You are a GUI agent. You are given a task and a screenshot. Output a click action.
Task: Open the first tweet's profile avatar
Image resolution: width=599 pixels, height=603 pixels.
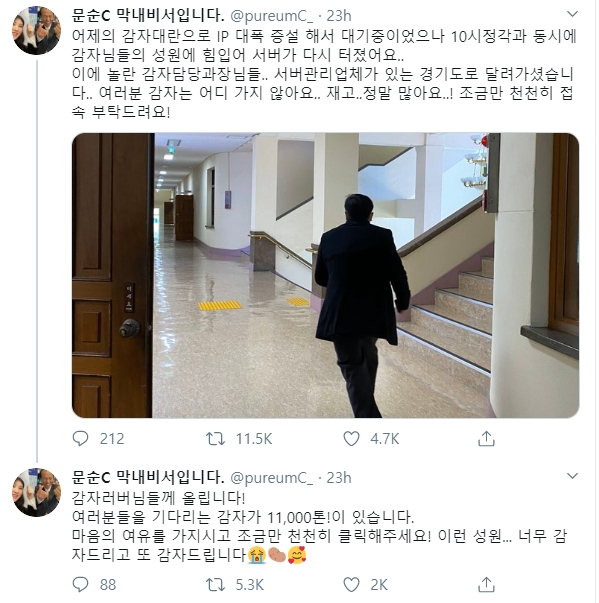pyautogui.click(x=37, y=30)
